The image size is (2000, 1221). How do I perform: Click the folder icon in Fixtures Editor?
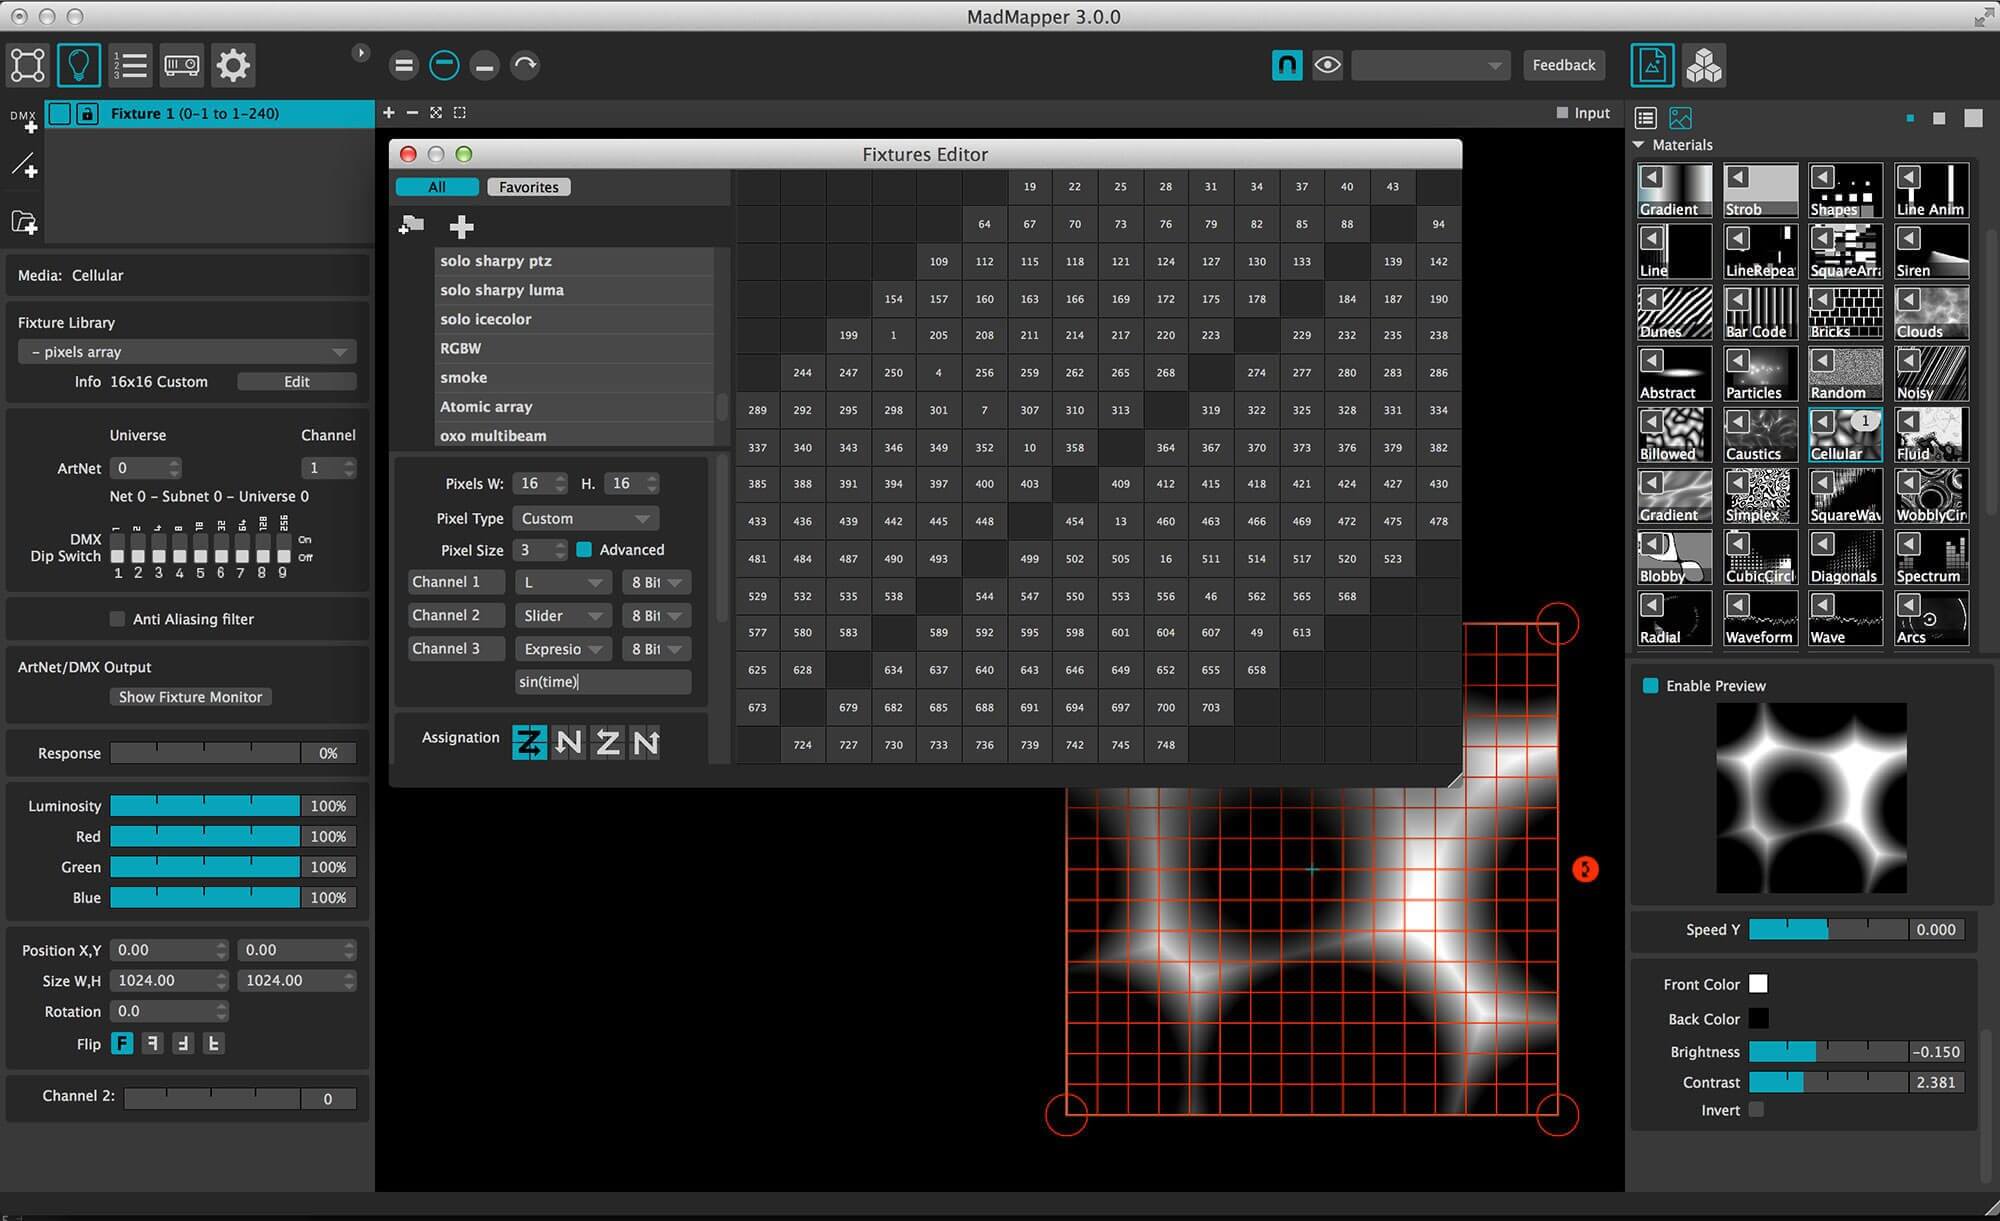point(411,225)
